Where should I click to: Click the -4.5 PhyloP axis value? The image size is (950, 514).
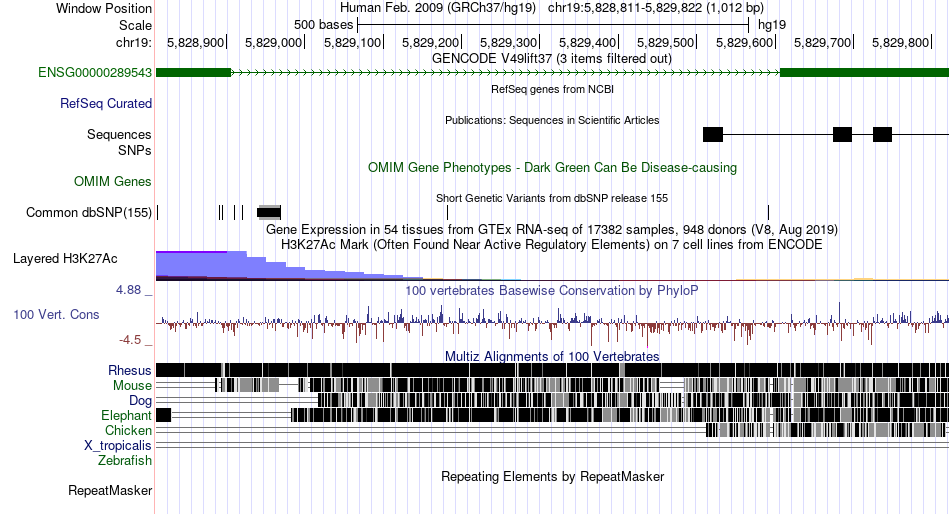[x=130, y=340]
